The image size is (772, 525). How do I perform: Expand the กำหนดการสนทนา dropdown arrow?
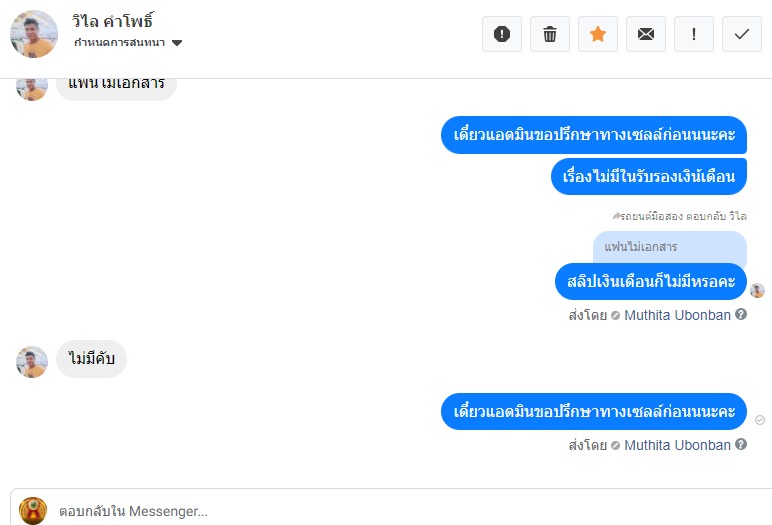click(x=177, y=43)
